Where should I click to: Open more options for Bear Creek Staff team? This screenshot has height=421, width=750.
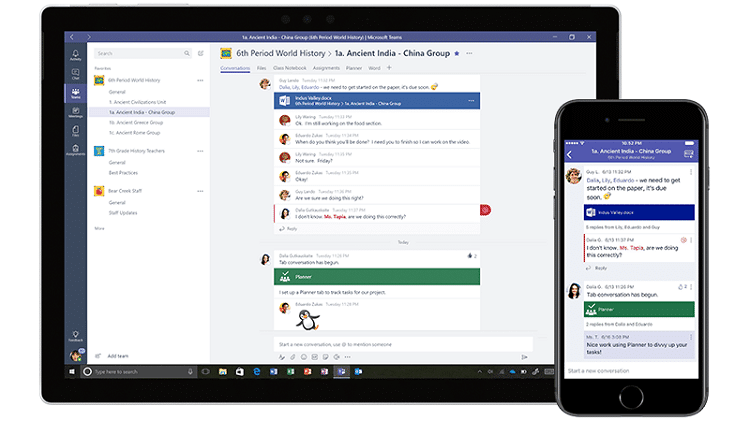pos(200,191)
